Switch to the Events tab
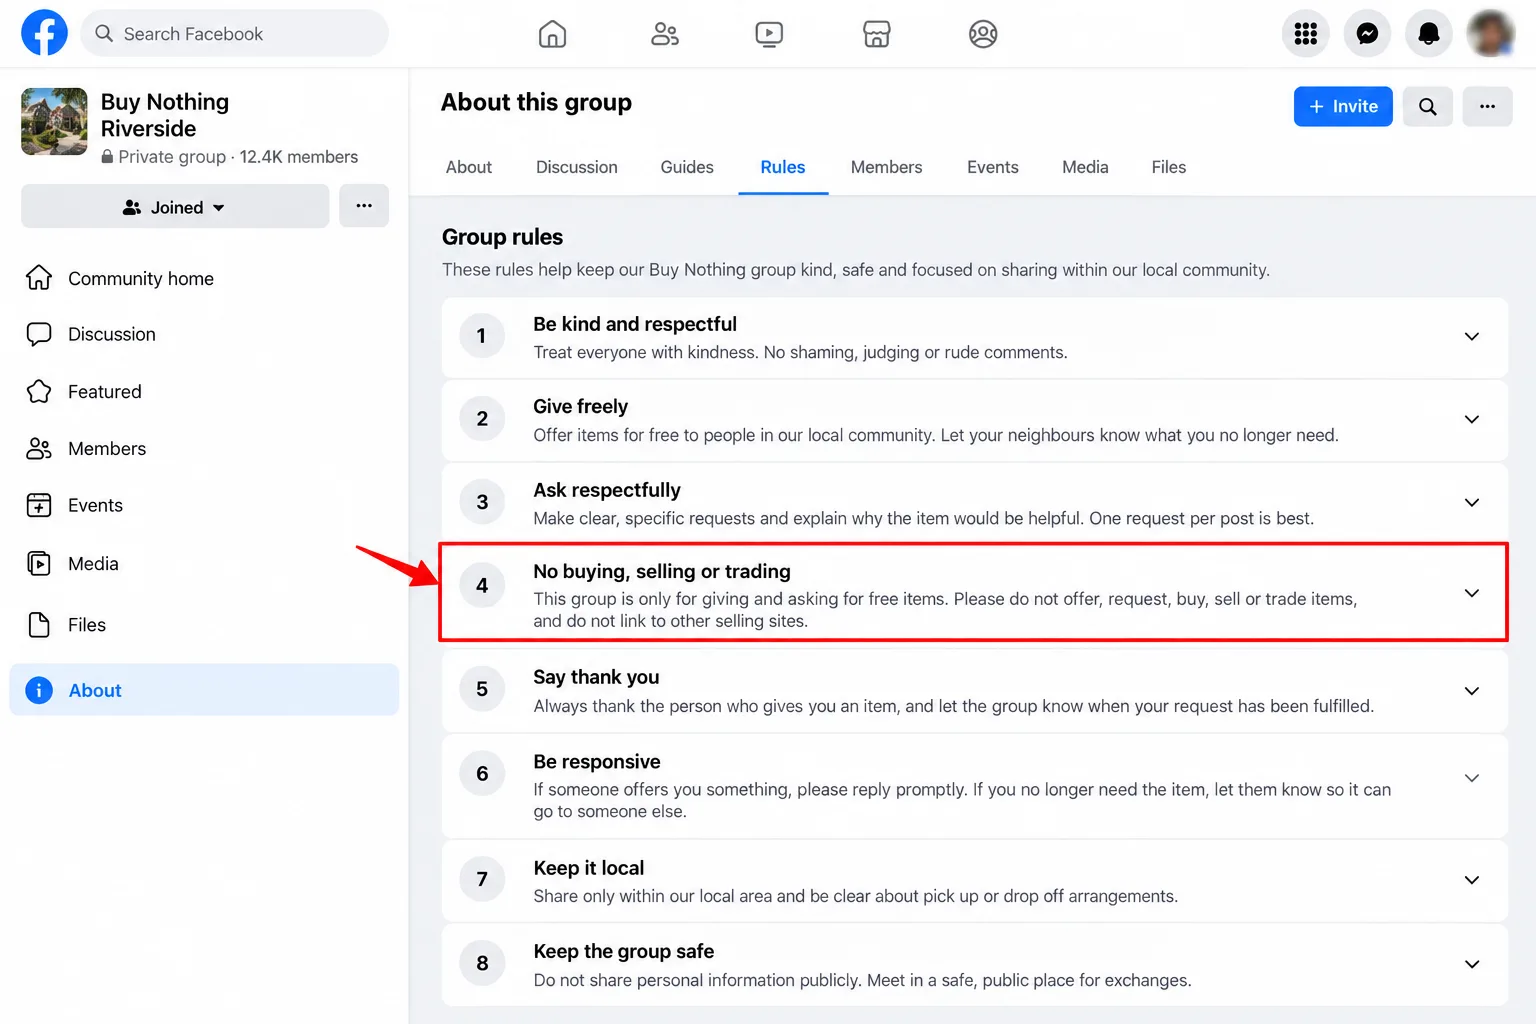Image resolution: width=1536 pixels, height=1024 pixels. point(993,167)
